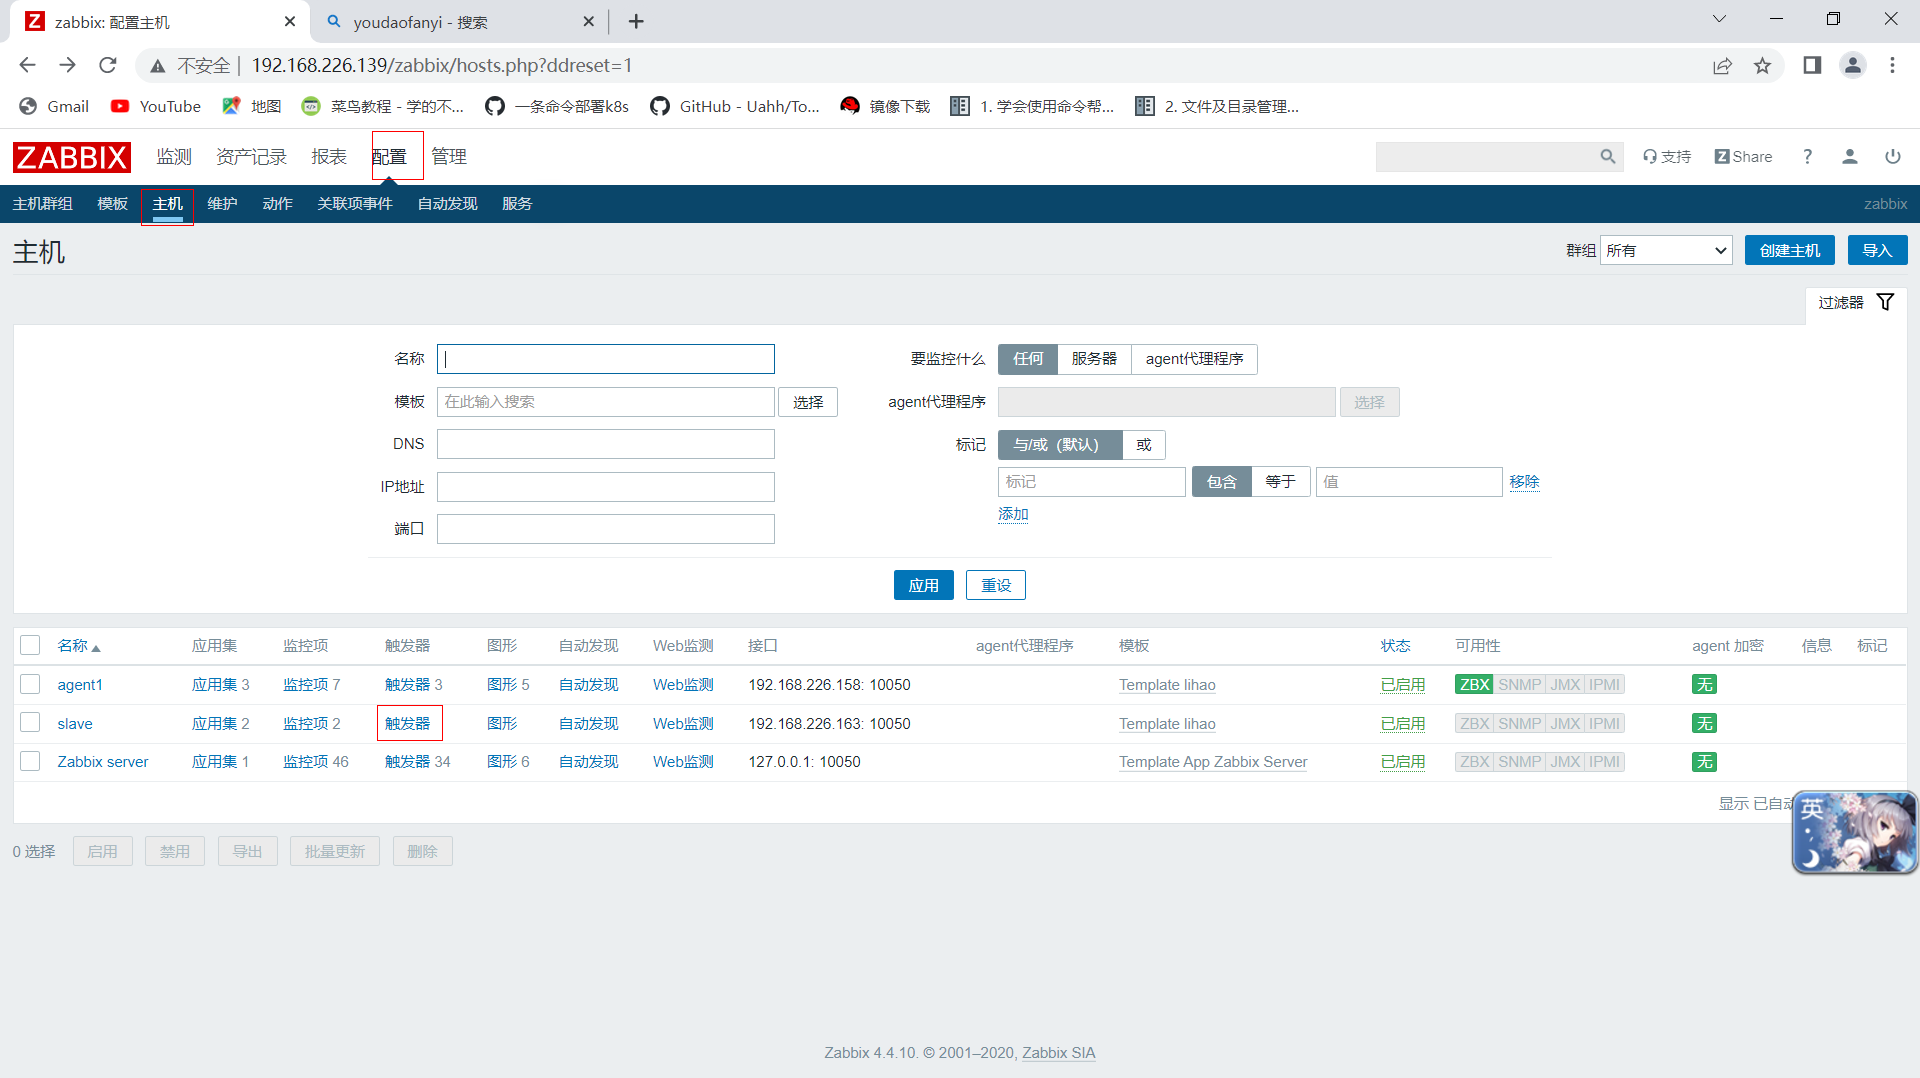Tick the checkbox for agent1 host

[30, 684]
